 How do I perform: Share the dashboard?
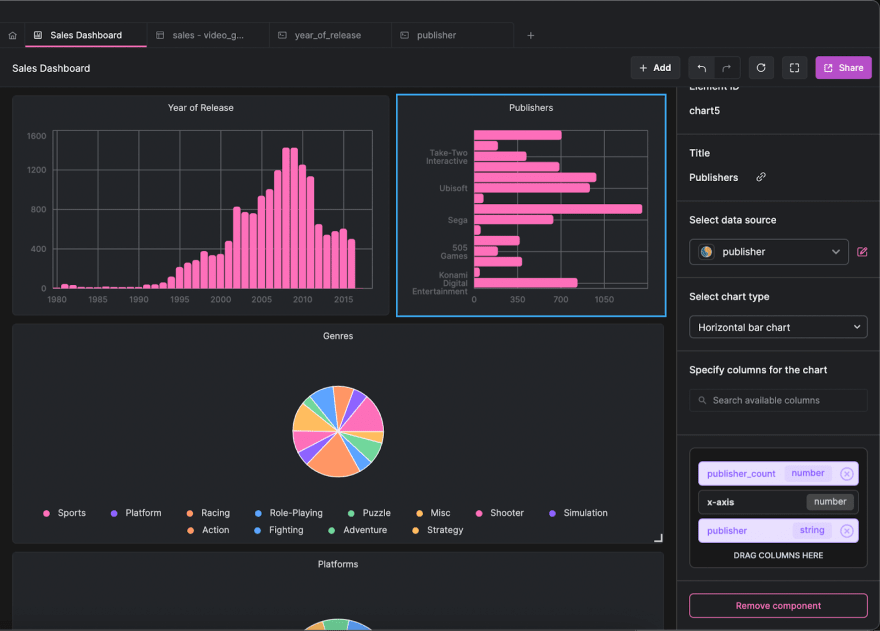coord(843,68)
